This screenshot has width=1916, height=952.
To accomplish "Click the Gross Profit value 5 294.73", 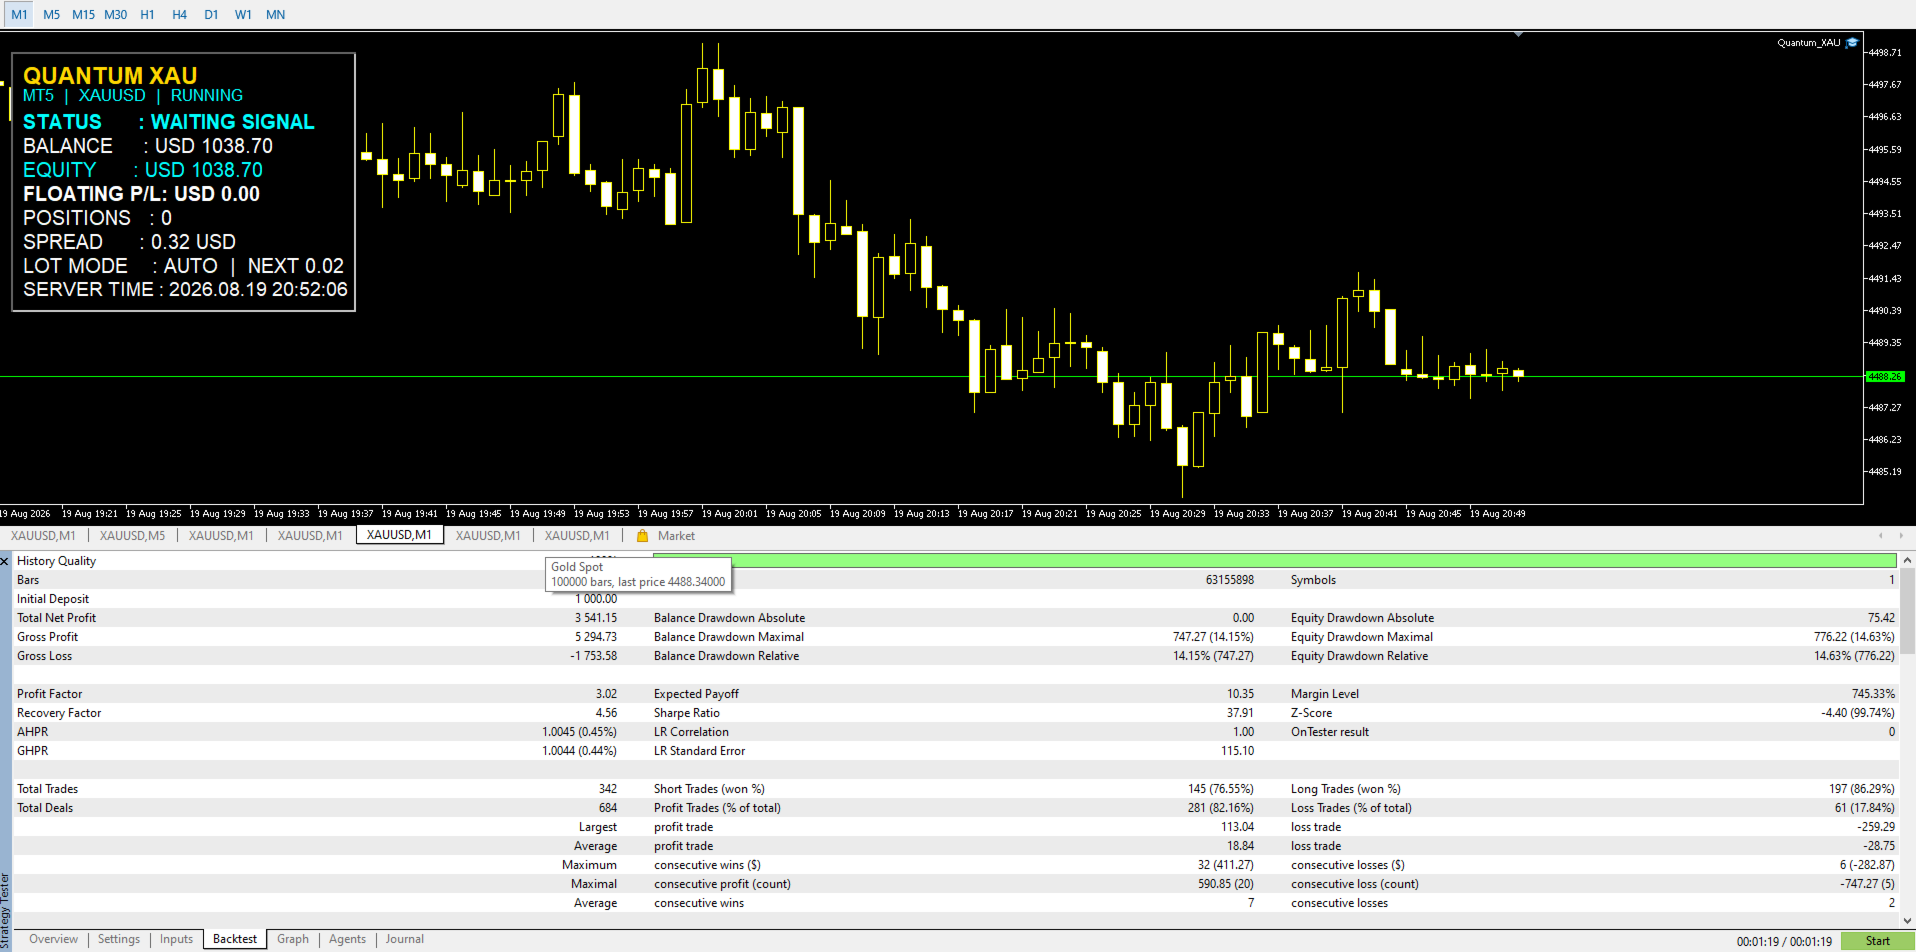I will (596, 637).
